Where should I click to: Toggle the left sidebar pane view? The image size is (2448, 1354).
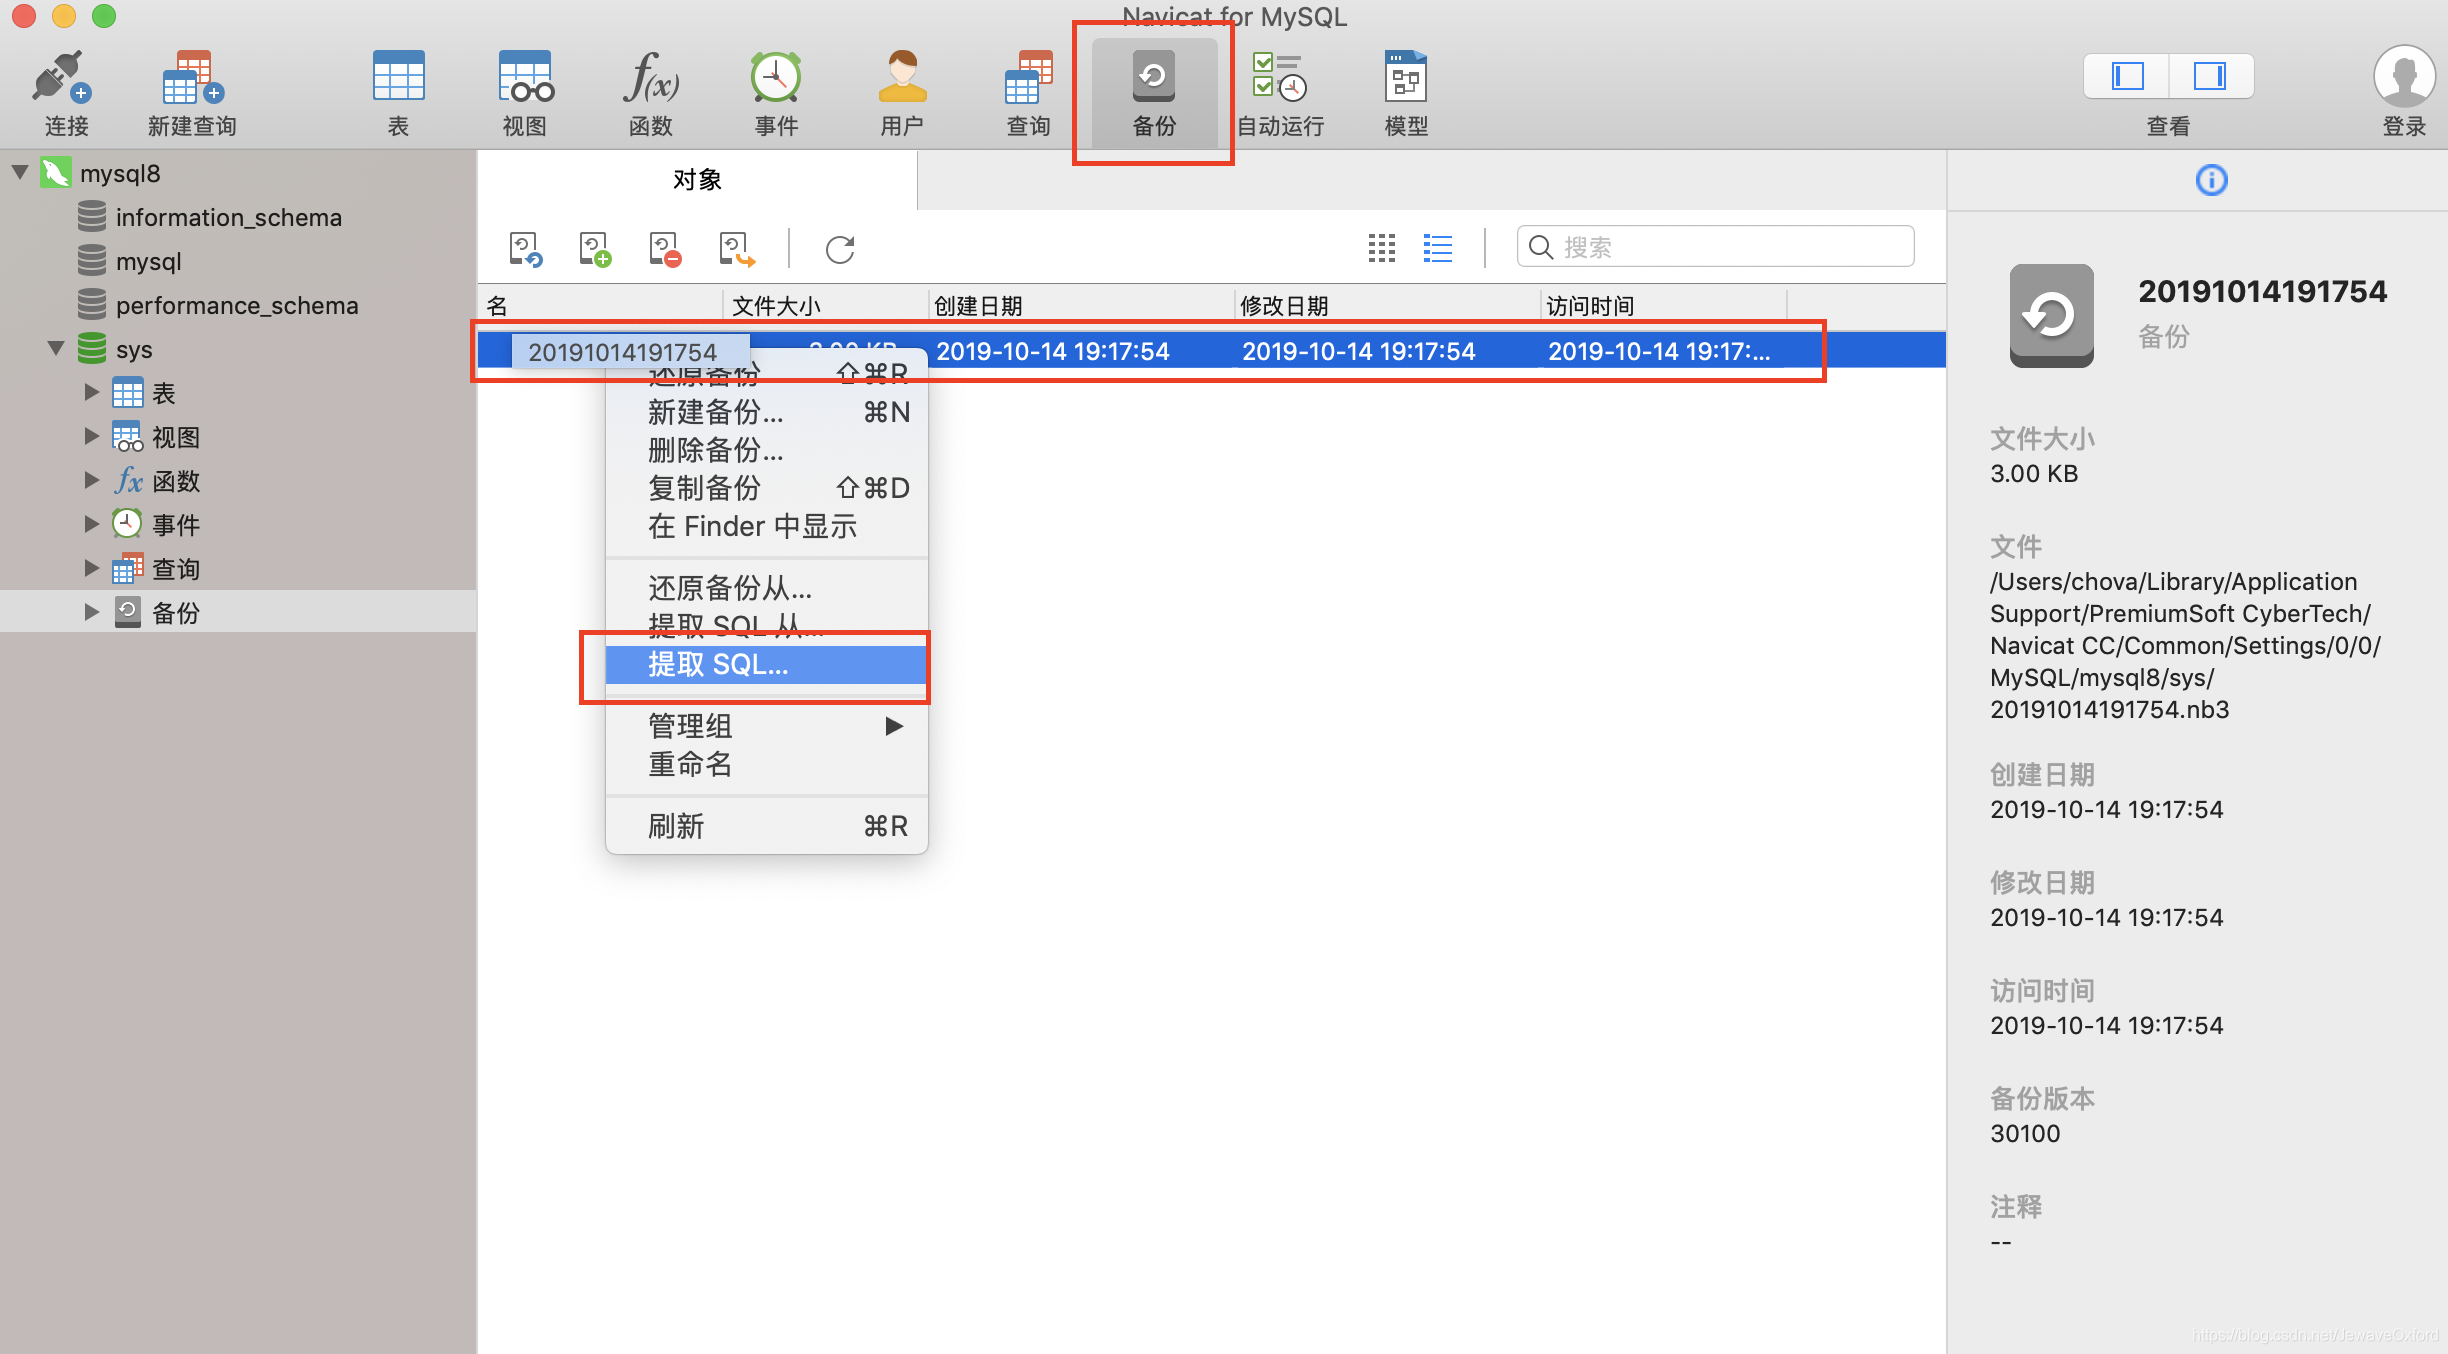(2127, 77)
